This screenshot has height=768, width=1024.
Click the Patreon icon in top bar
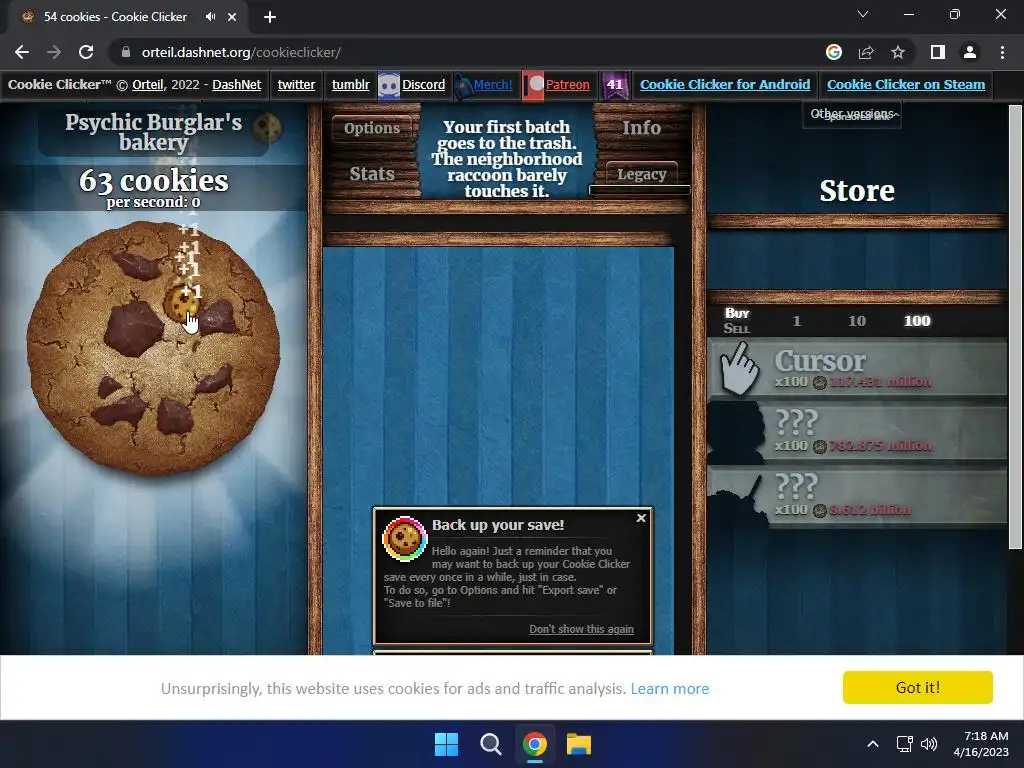tap(533, 86)
